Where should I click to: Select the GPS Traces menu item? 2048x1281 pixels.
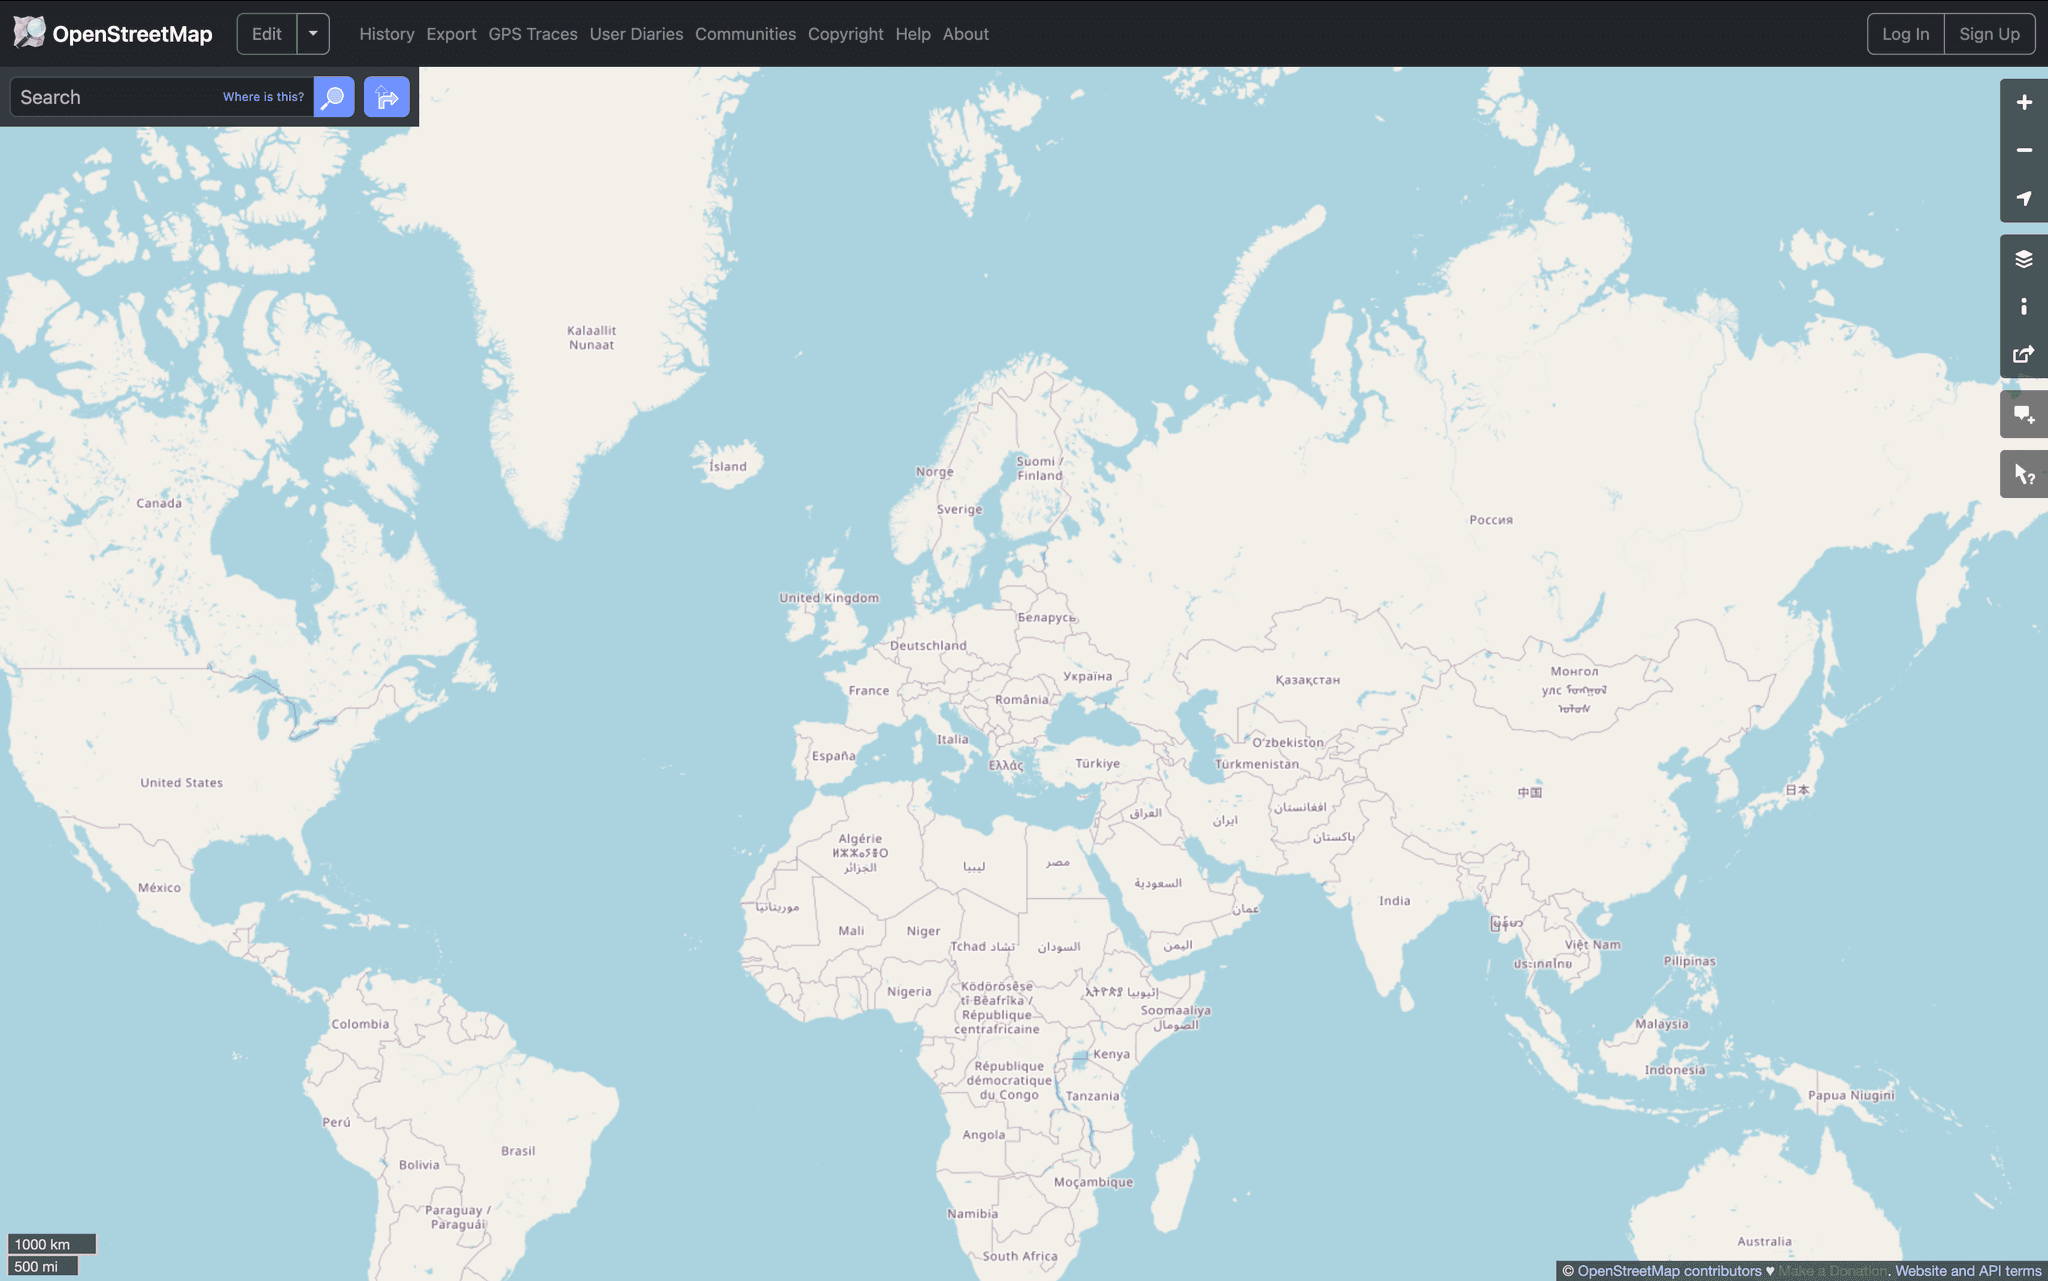(x=533, y=33)
